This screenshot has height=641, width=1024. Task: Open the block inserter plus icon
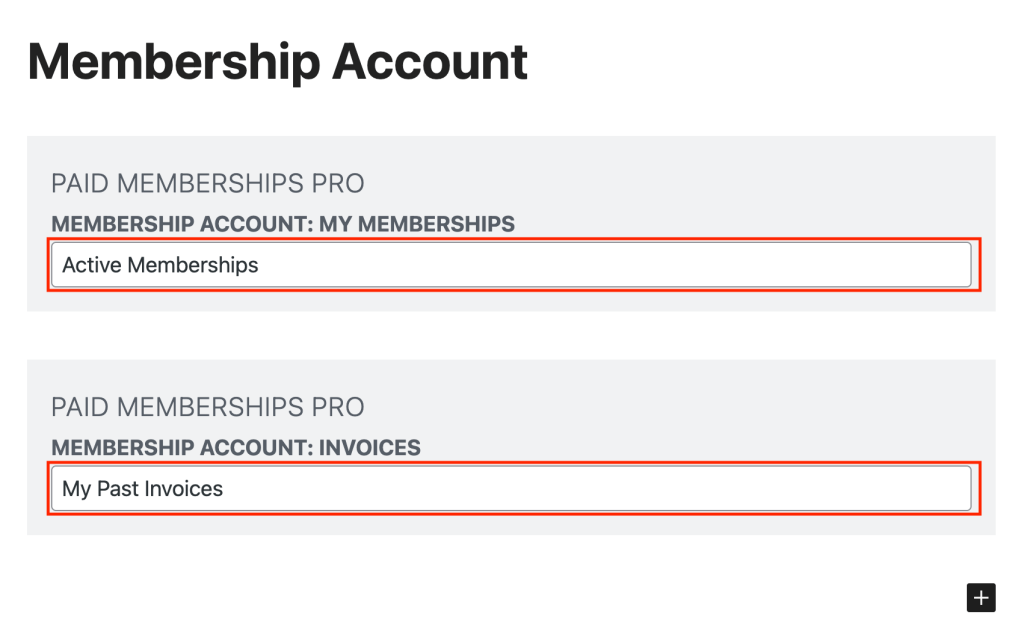click(981, 598)
